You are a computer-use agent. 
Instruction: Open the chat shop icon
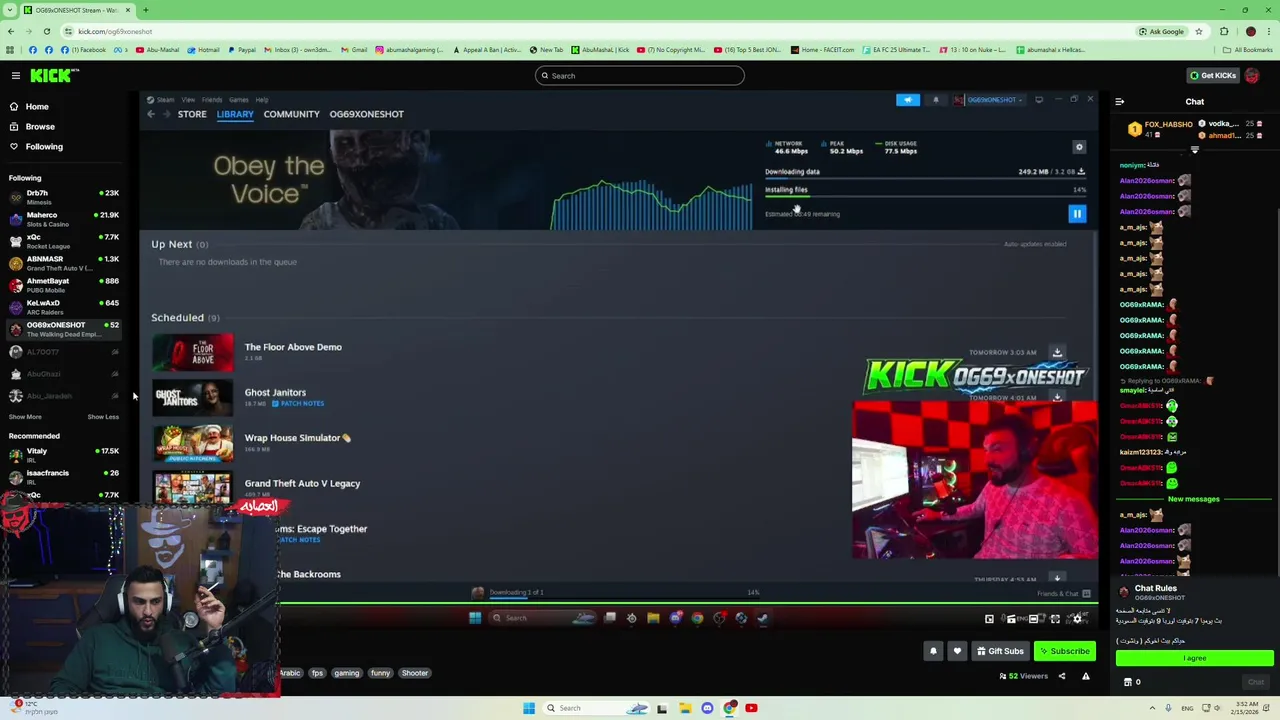[1128, 682]
